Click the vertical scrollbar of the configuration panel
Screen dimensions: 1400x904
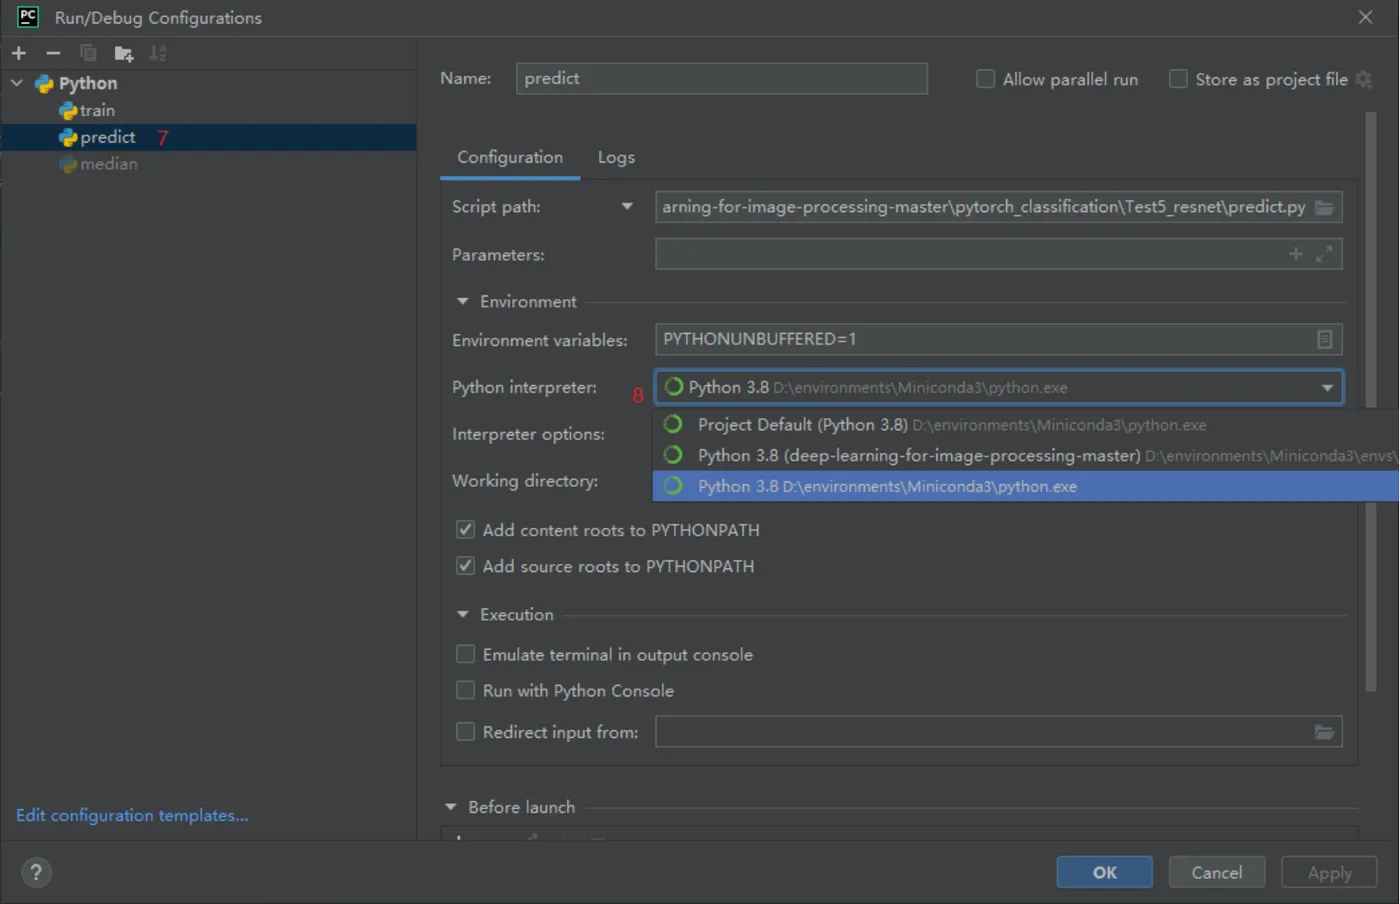[x=1370, y=400]
